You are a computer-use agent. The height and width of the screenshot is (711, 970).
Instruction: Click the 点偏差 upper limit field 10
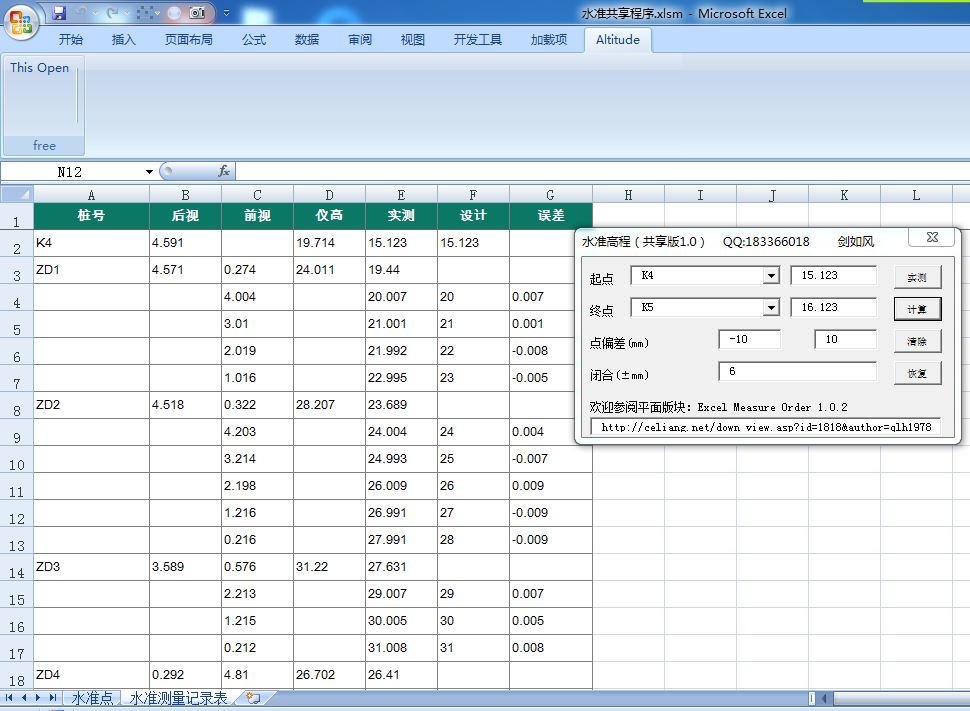tap(845, 339)
